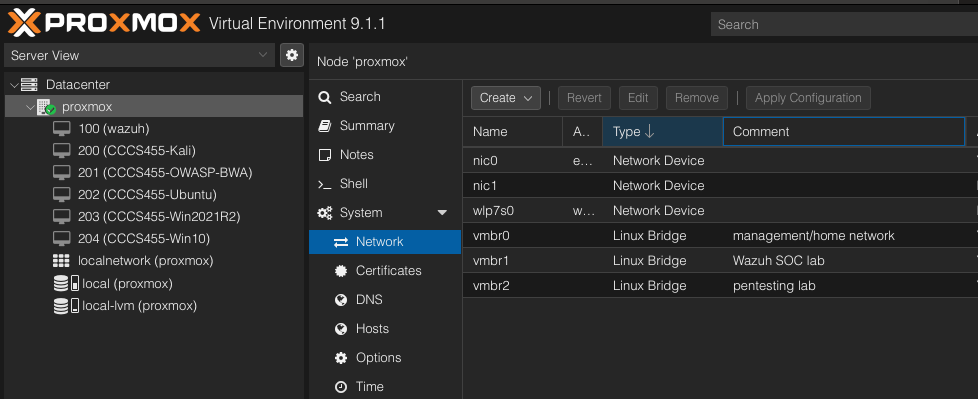This screenshot has width=978, height=399.
Task: Click monitor icon of 203 (CCCS455-Win2021R2)
Action: [x=61, y=217]
